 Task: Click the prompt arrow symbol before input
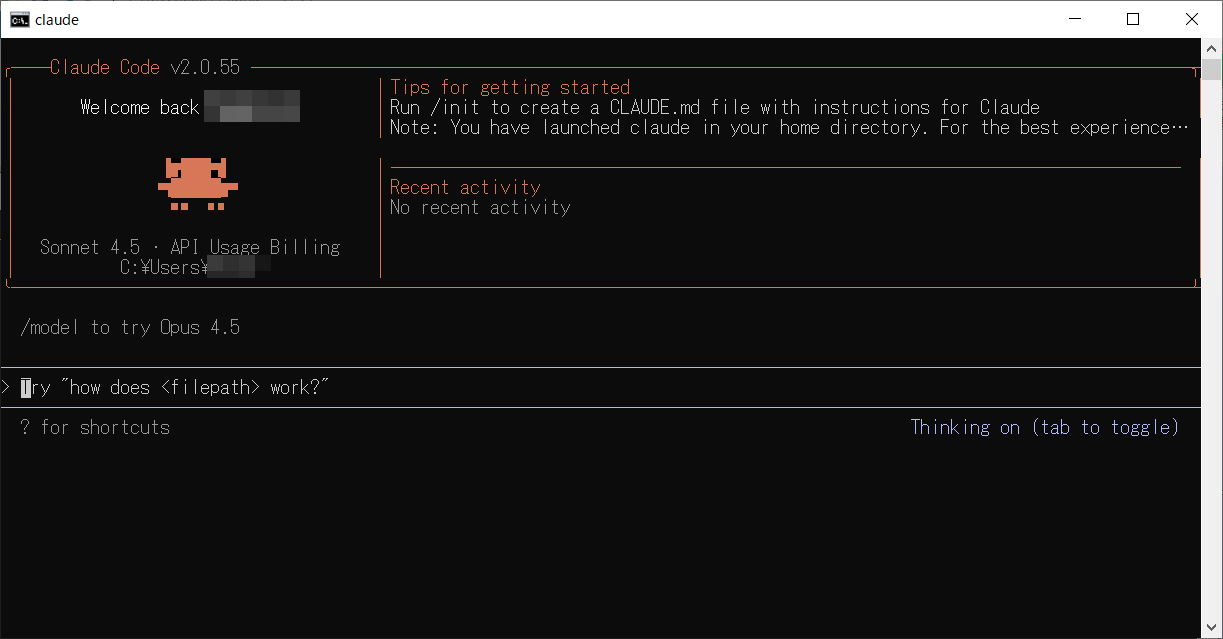click(6, 387)
